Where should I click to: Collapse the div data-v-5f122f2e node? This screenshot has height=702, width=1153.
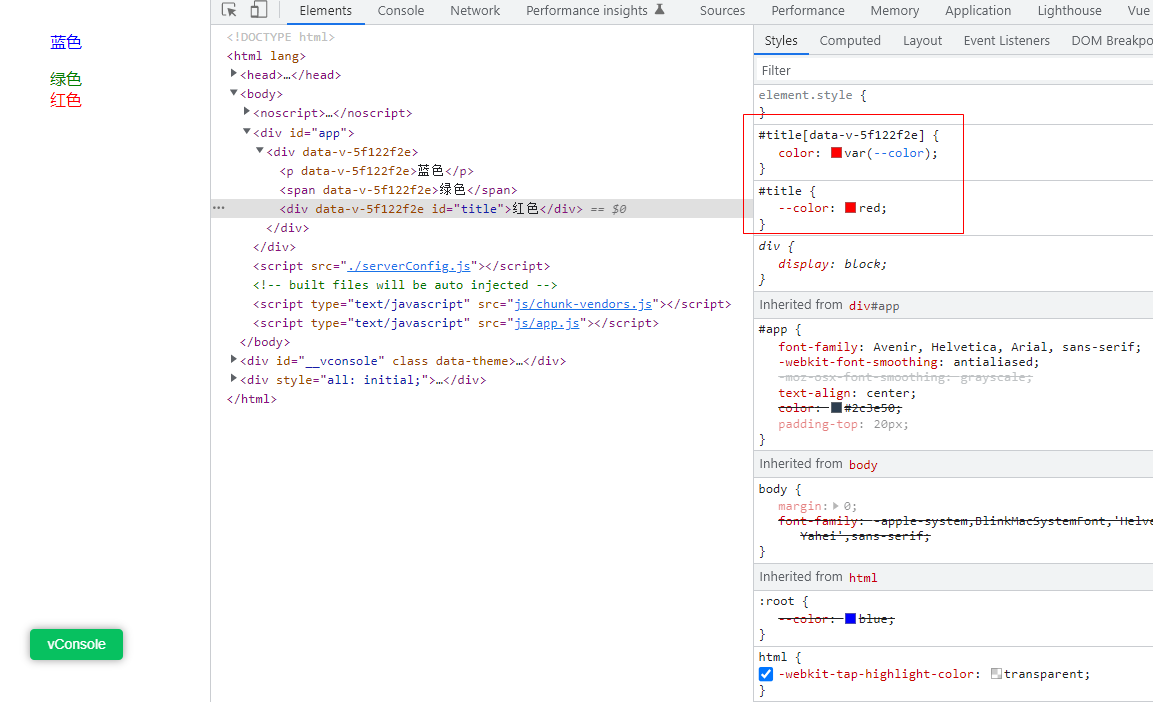point(260,151)
